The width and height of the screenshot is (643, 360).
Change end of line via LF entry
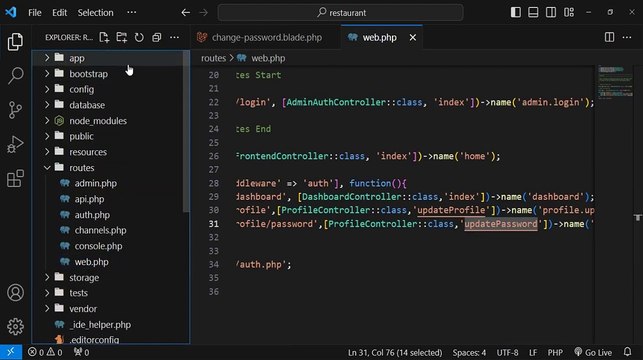tap(533, 352)
